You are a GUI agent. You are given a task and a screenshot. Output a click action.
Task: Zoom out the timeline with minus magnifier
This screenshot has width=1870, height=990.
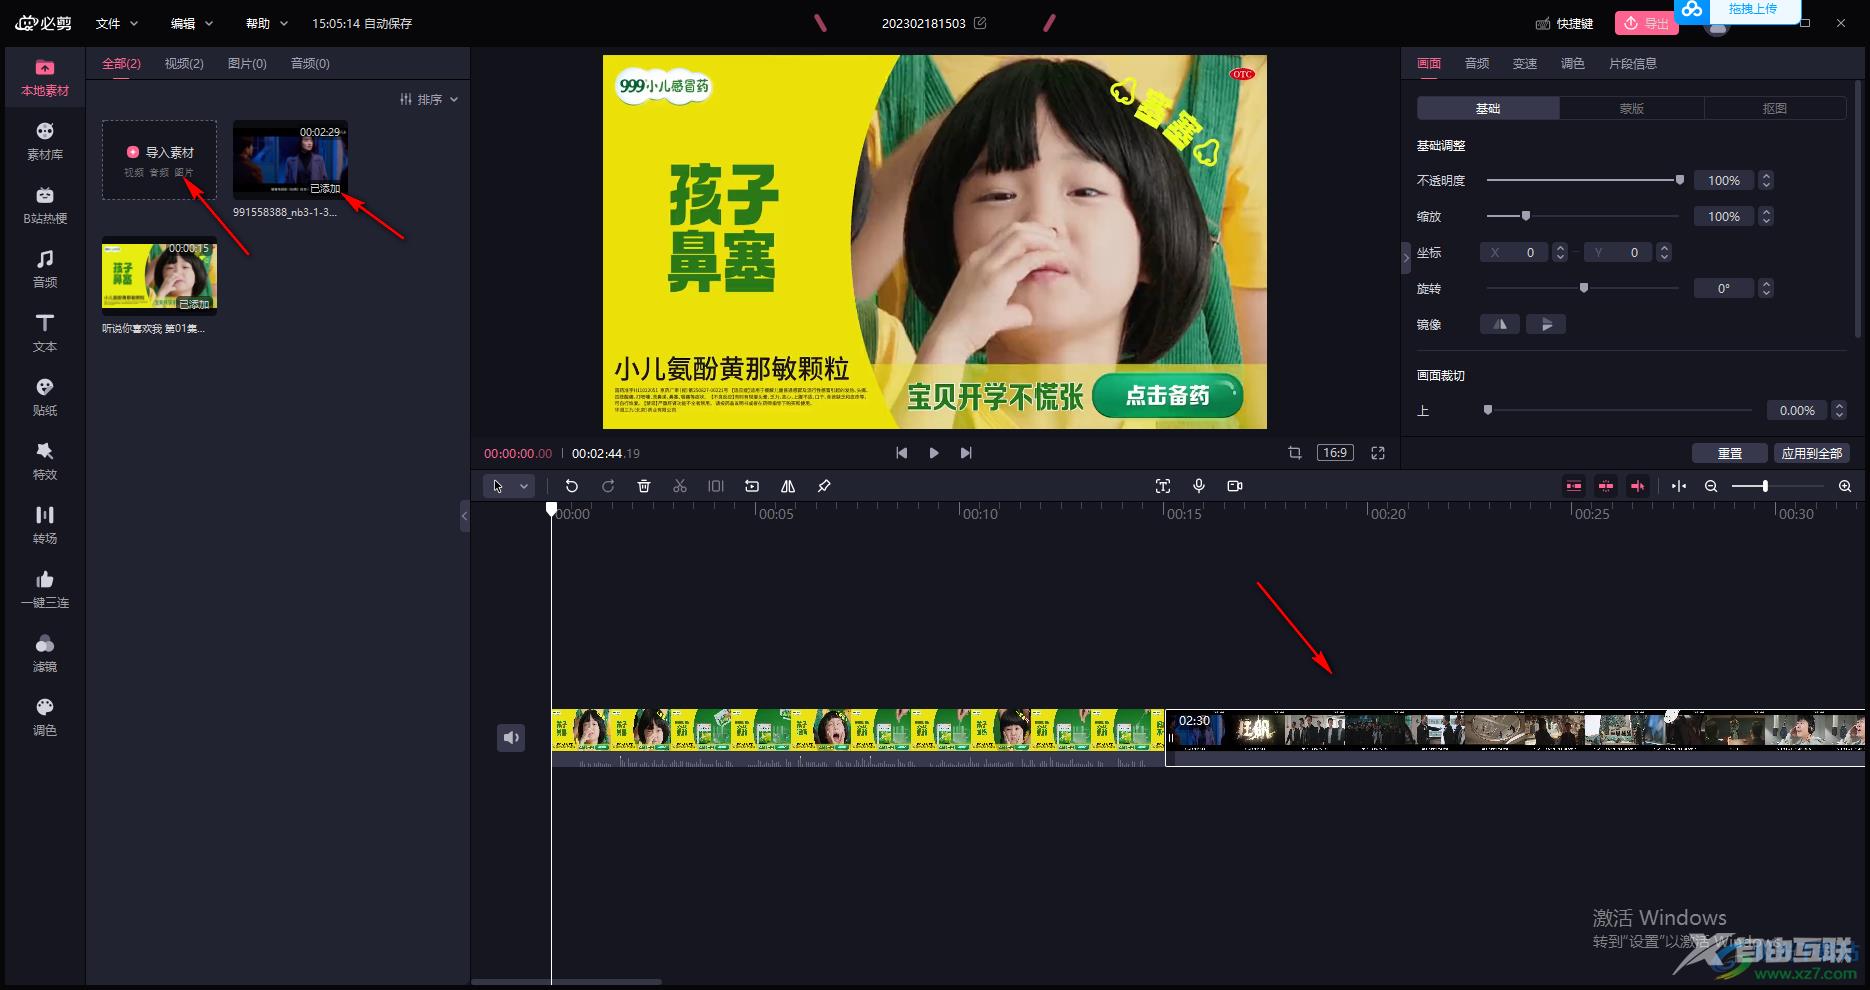(1711, 486)
